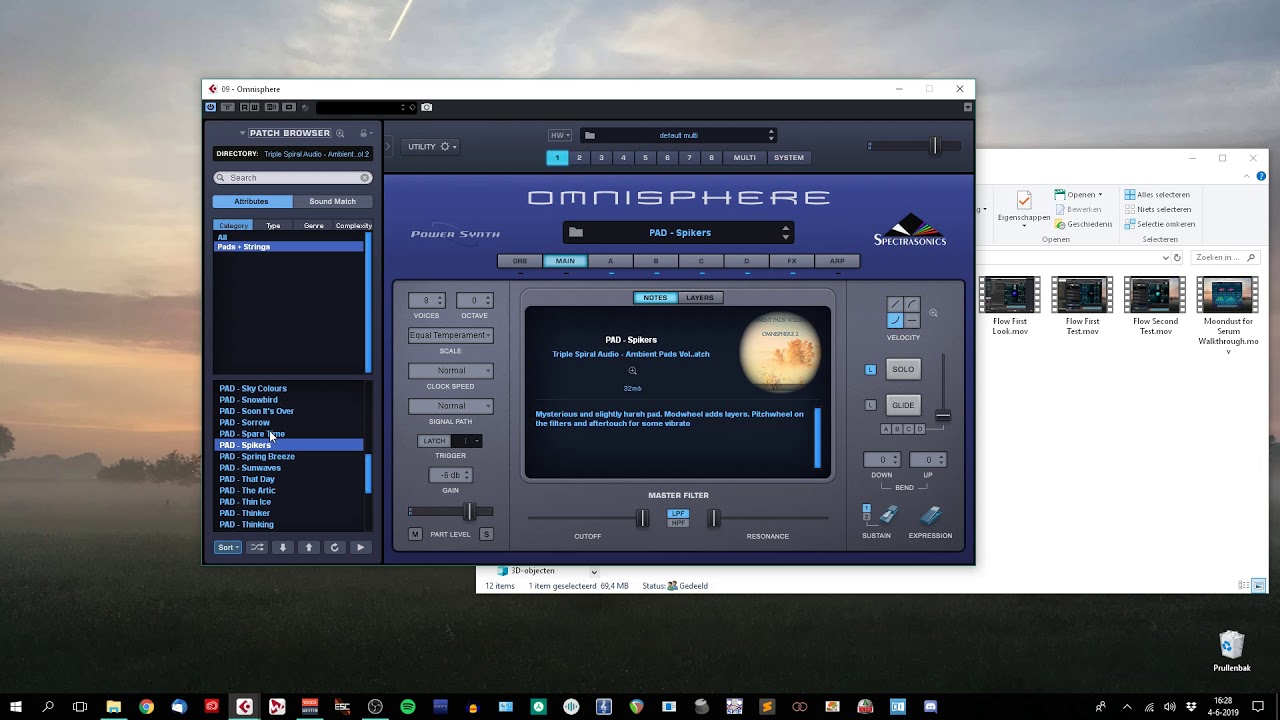
Task: Click Alles selecteren in Explorer window
Action: click(1157, 195)
